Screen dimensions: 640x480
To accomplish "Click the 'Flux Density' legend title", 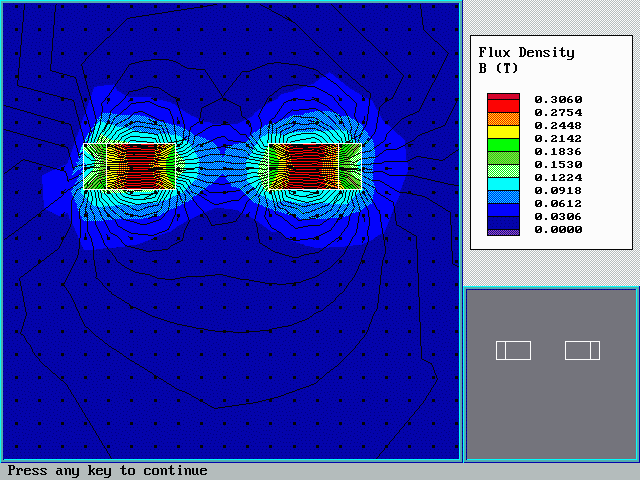I will click(526, 53).
